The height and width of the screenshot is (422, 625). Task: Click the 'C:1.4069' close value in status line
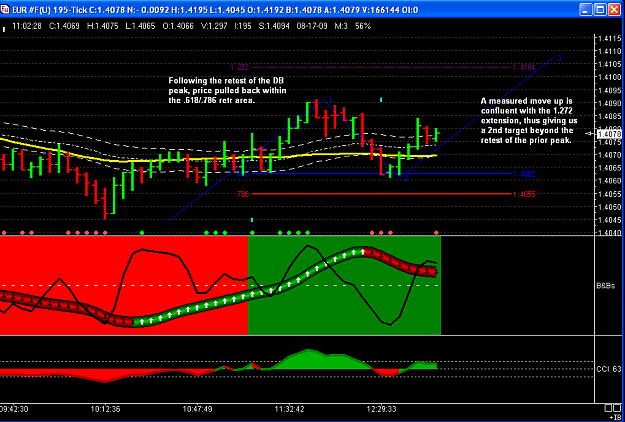point(64,26)
